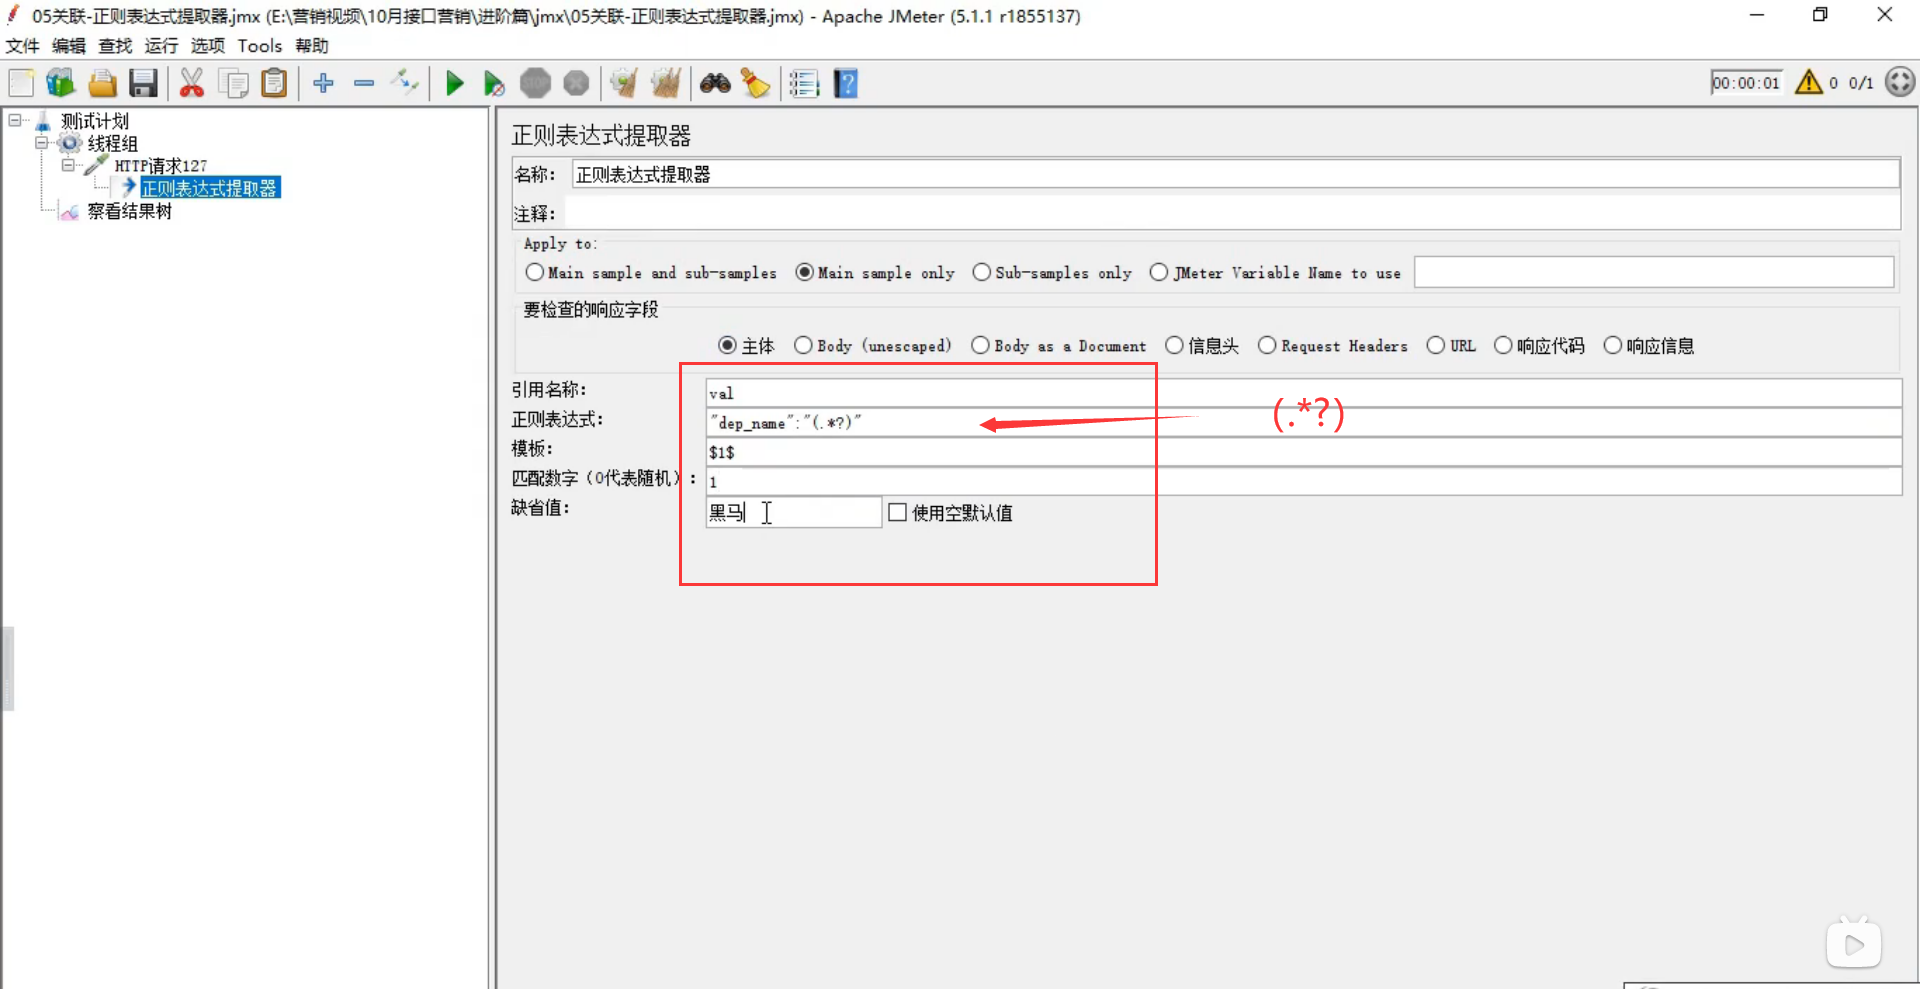This screenshot has width=1920, height=989.
Task: Click the New test plan icon
Action: (22, 83)
